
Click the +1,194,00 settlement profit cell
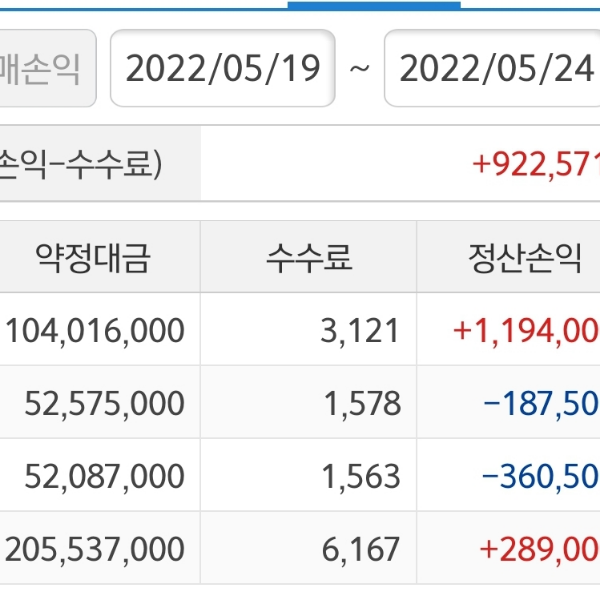(526, 330)
